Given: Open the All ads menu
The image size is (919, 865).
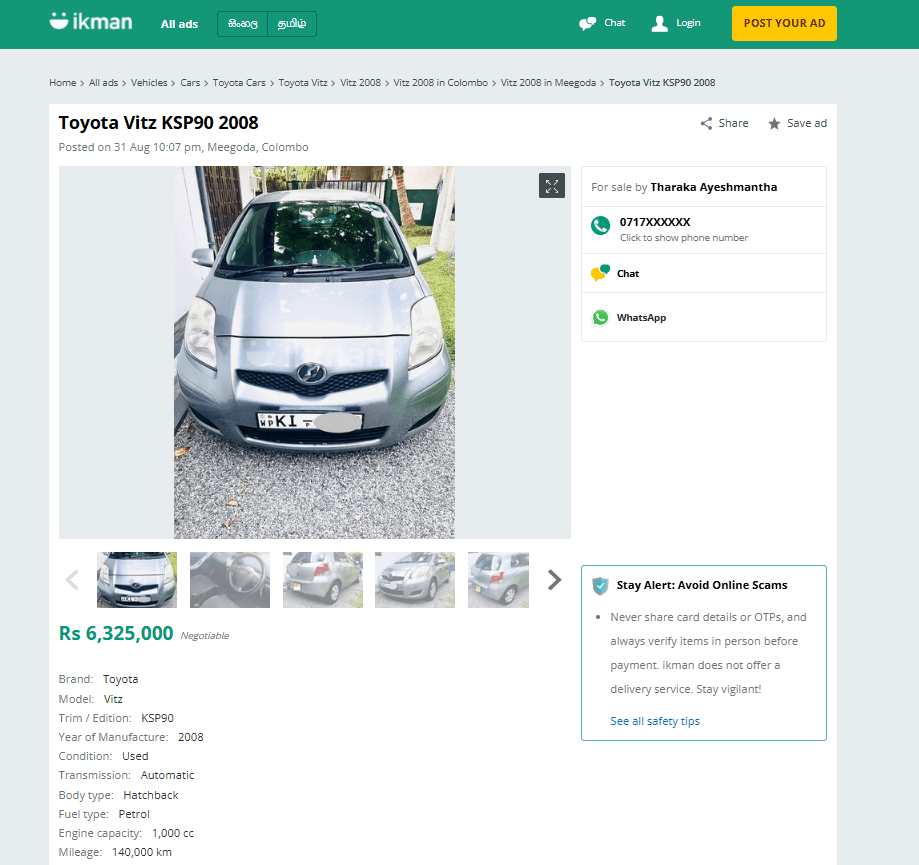Looking at the screenshot, I should coord(179,23).
